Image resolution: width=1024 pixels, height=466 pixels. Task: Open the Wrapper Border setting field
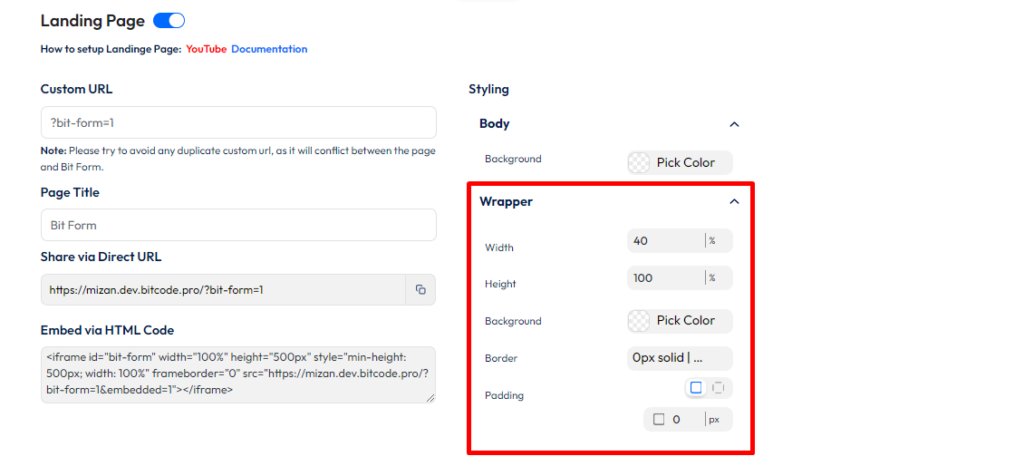coord(680,357)
